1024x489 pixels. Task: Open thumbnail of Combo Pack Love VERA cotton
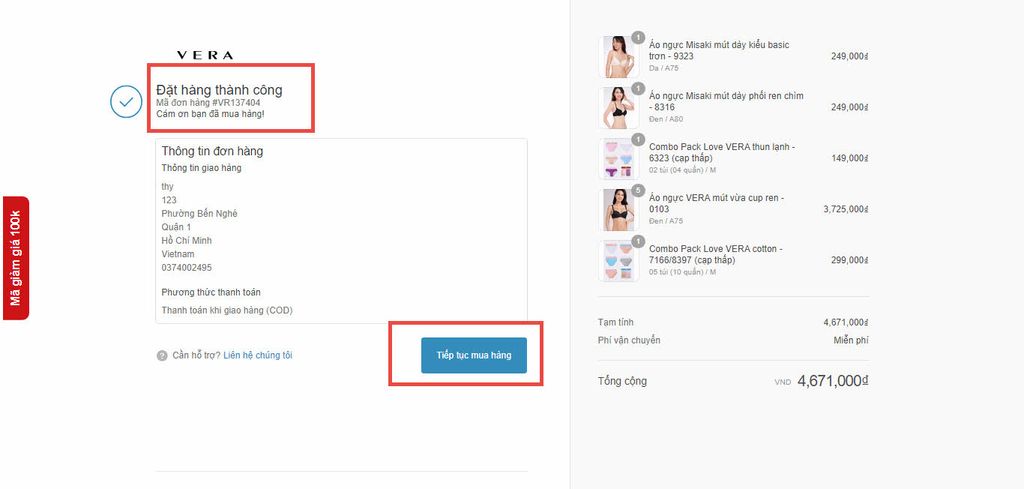[618, 260]
